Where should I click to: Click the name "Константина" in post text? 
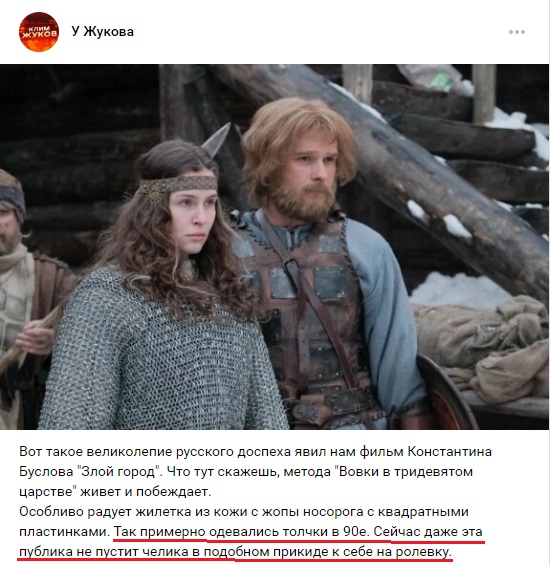pos(450,452)
